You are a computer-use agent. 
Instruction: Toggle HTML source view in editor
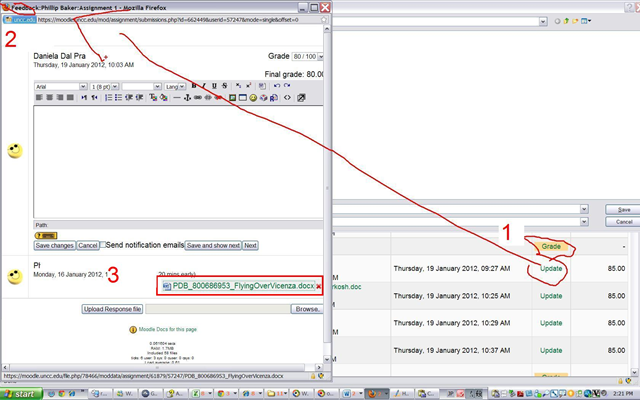point(288,98)
